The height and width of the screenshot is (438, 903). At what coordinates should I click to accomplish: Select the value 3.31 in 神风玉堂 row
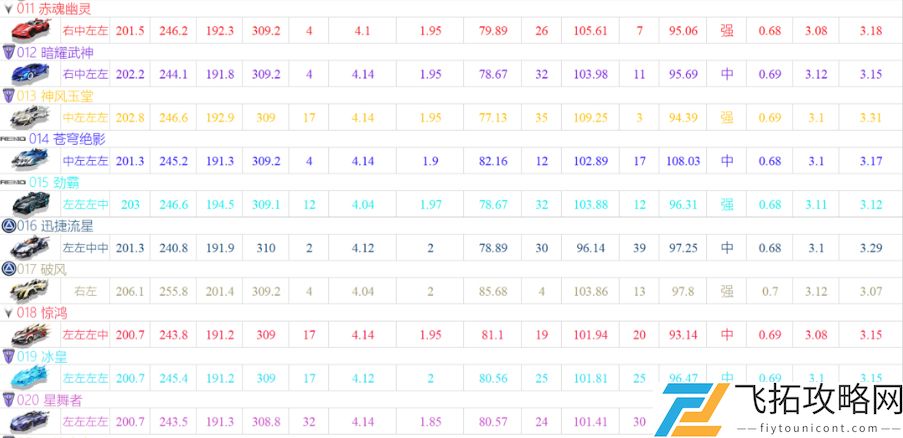click(871, 117)
